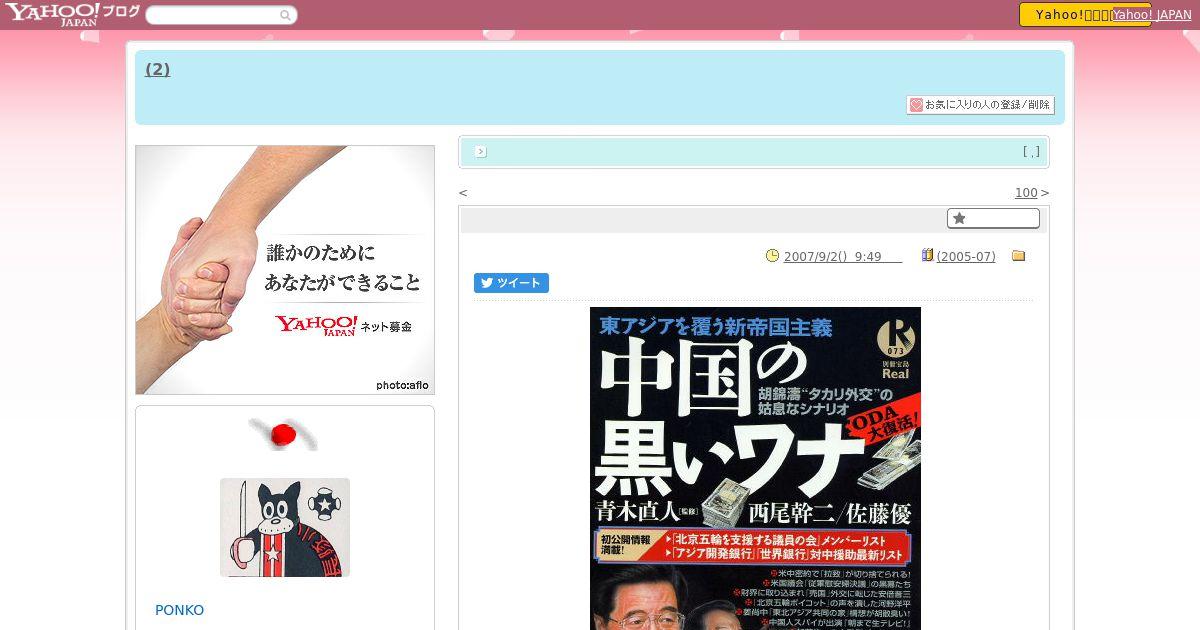Open the 100 next-post link
Image resolution: width=1200 pixels, height=630 pixels.
tap(1026, 193)
